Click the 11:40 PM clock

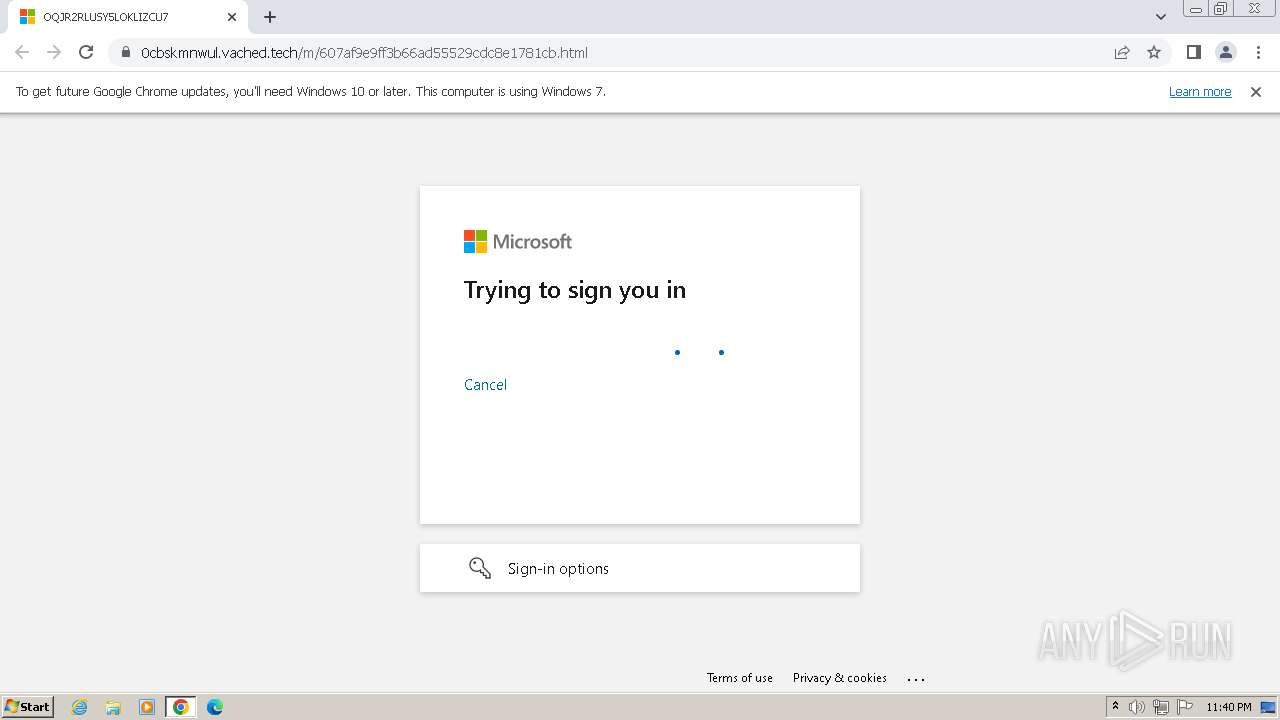[x=1229, y=707]
